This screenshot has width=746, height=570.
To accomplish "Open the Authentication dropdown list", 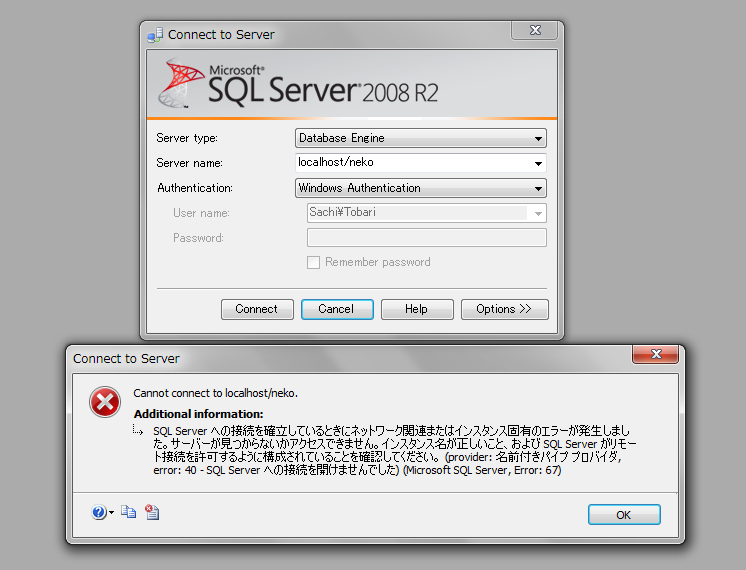I will [421, 188].
